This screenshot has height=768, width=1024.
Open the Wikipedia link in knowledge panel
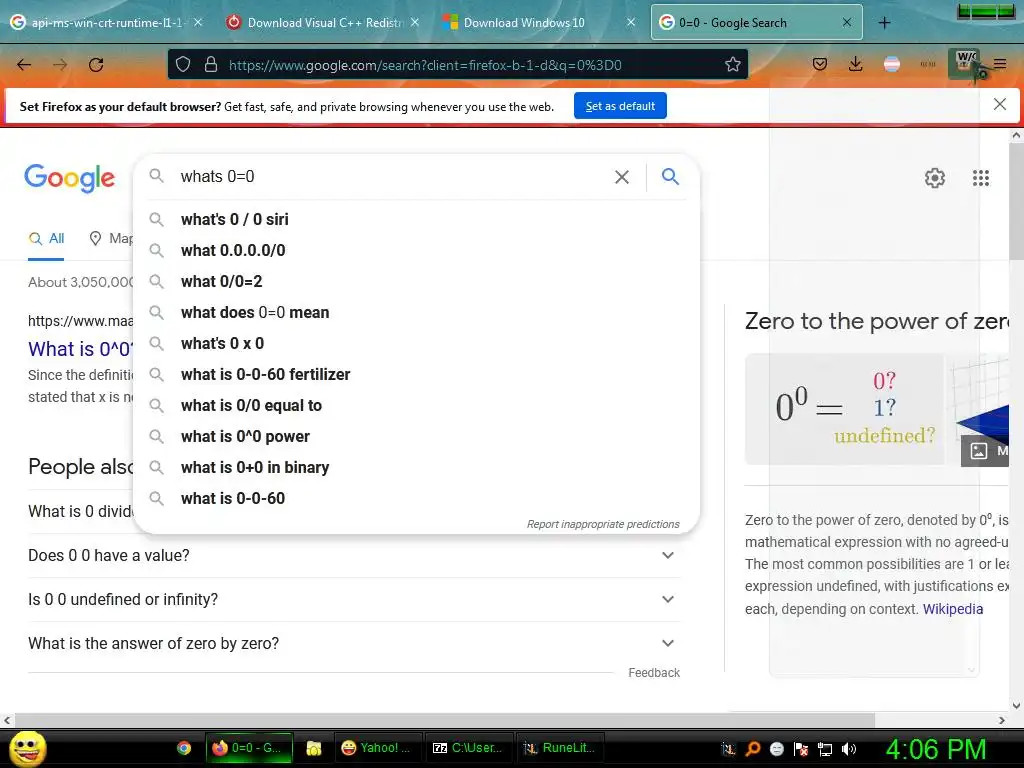pos(953,609)
